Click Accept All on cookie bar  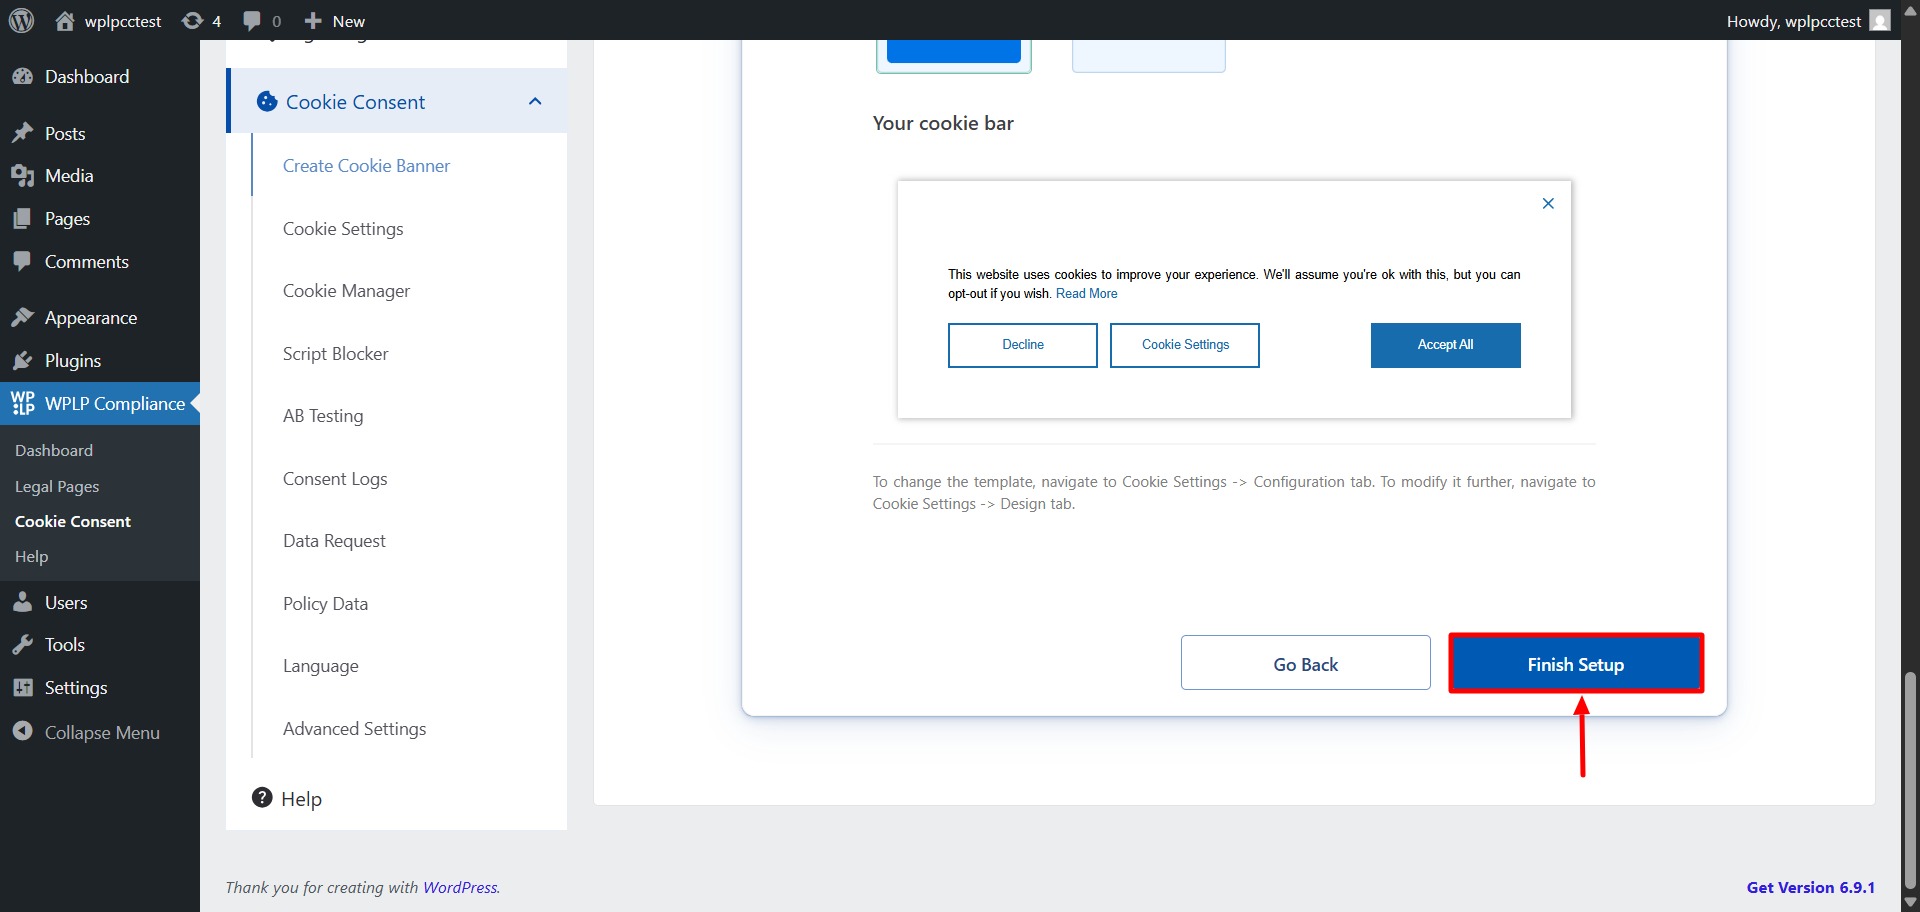click(x=1445, y=345)
